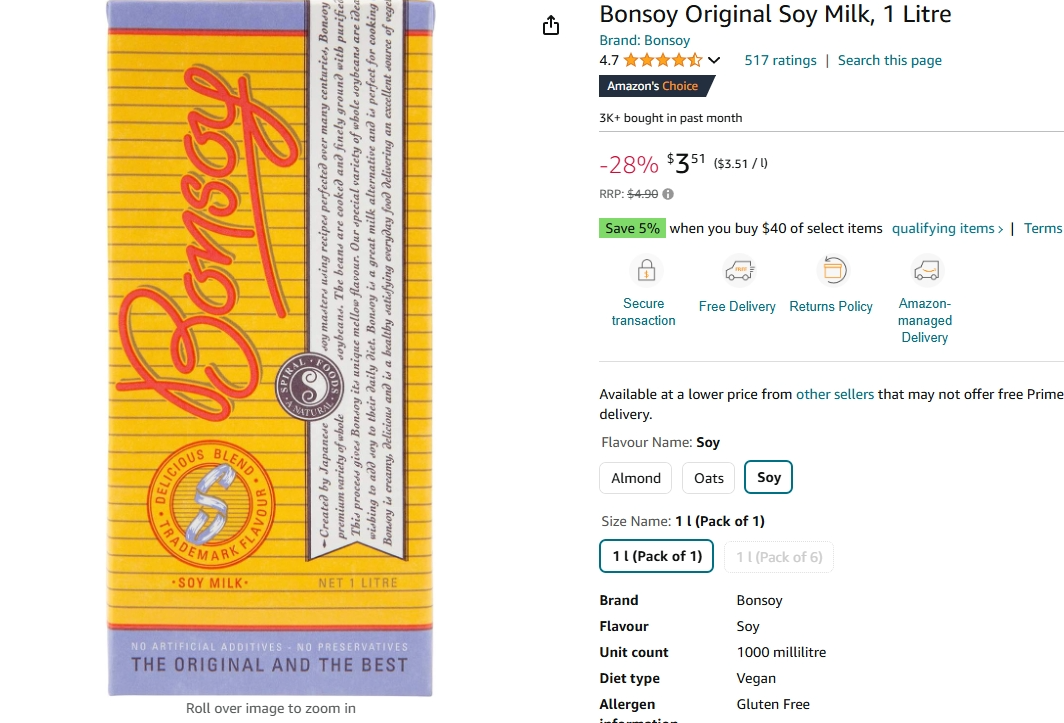
Task: Open the other sellers link
Action: tap(835, 394)
